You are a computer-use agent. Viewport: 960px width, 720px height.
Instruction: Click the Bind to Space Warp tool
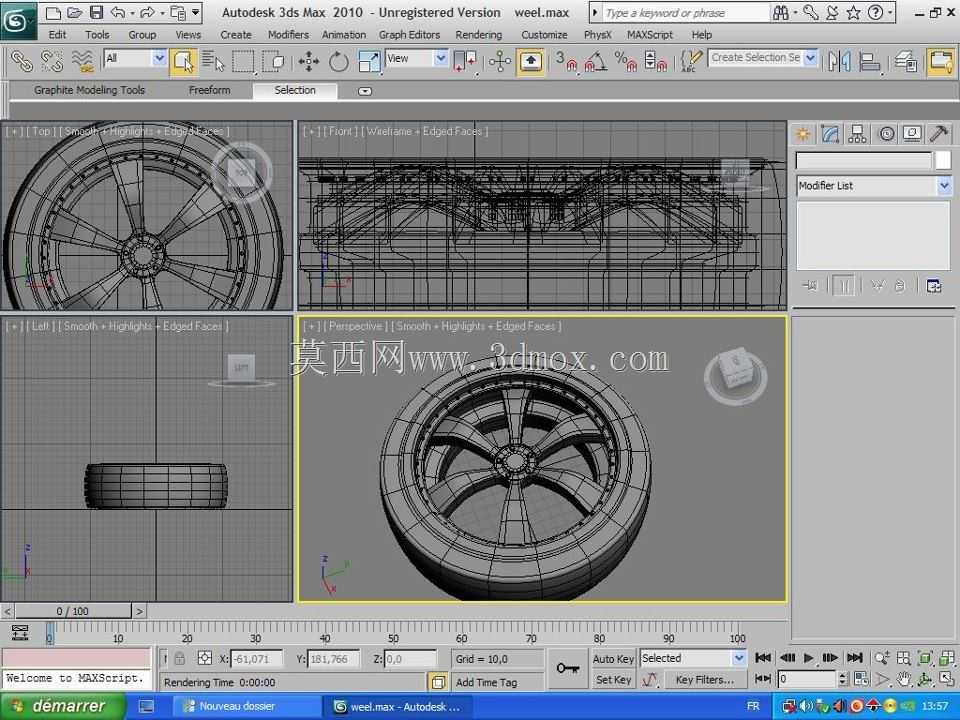83,61
